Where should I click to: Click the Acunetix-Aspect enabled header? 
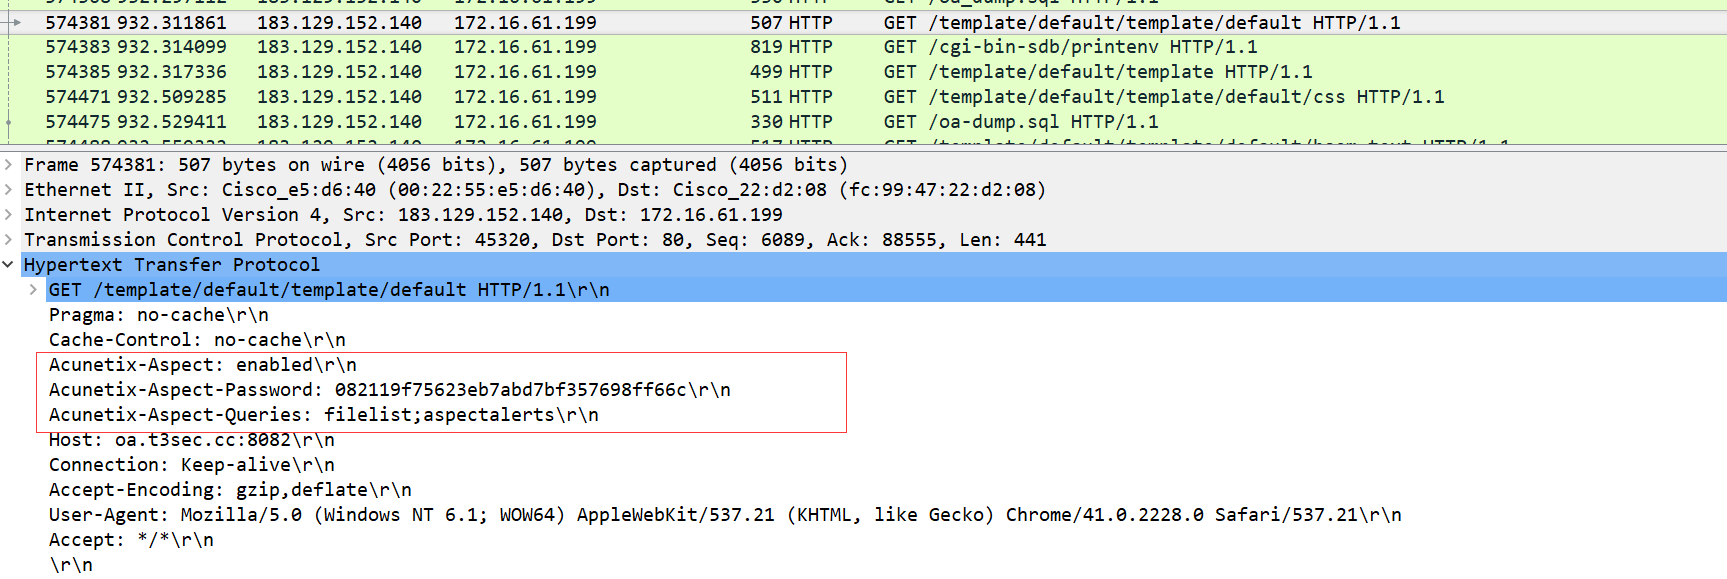(x=203, y=365)
